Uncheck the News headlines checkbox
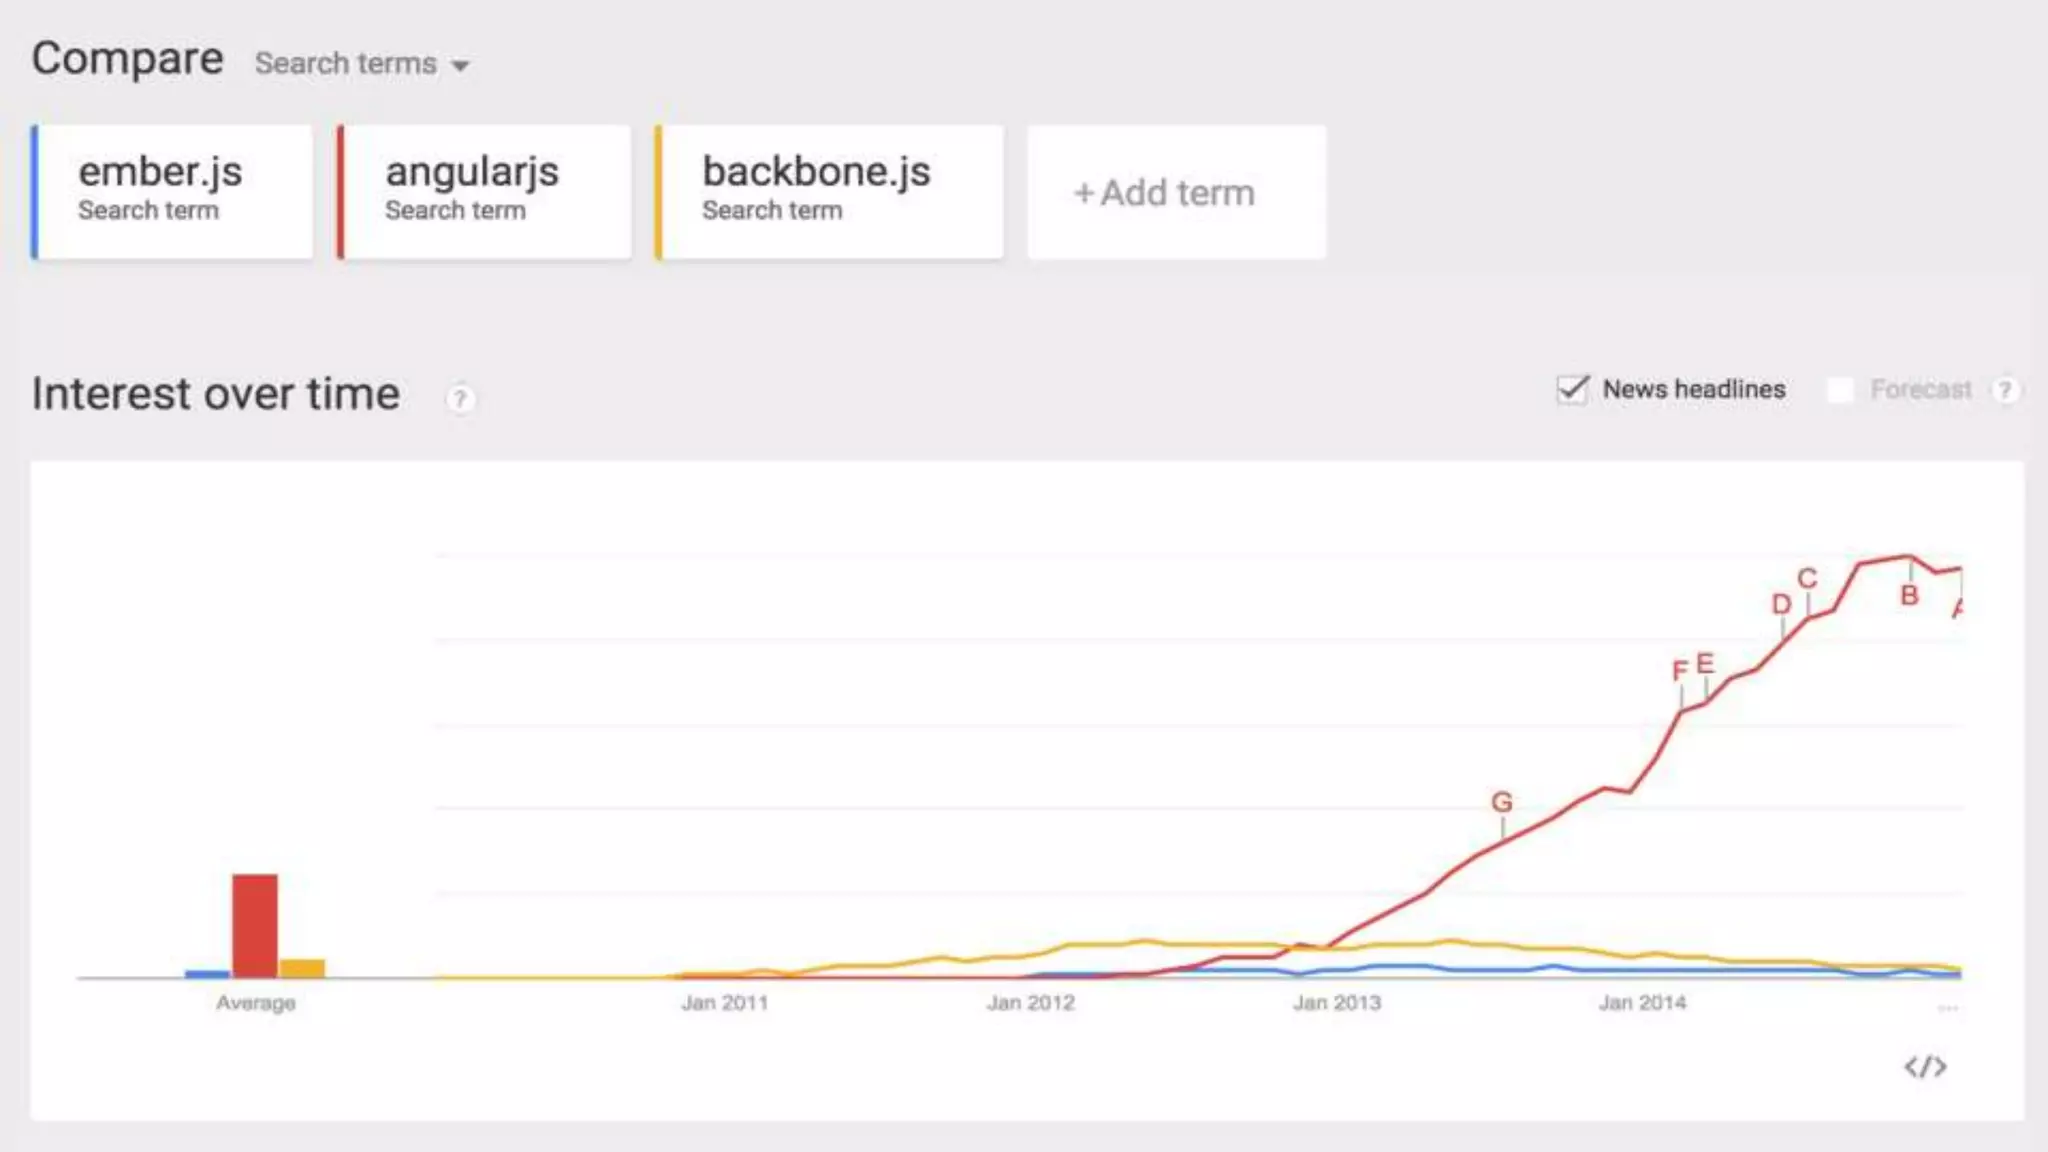Image resolution: width=2048 pixels, height=1152 pixels. [1572, 390]
